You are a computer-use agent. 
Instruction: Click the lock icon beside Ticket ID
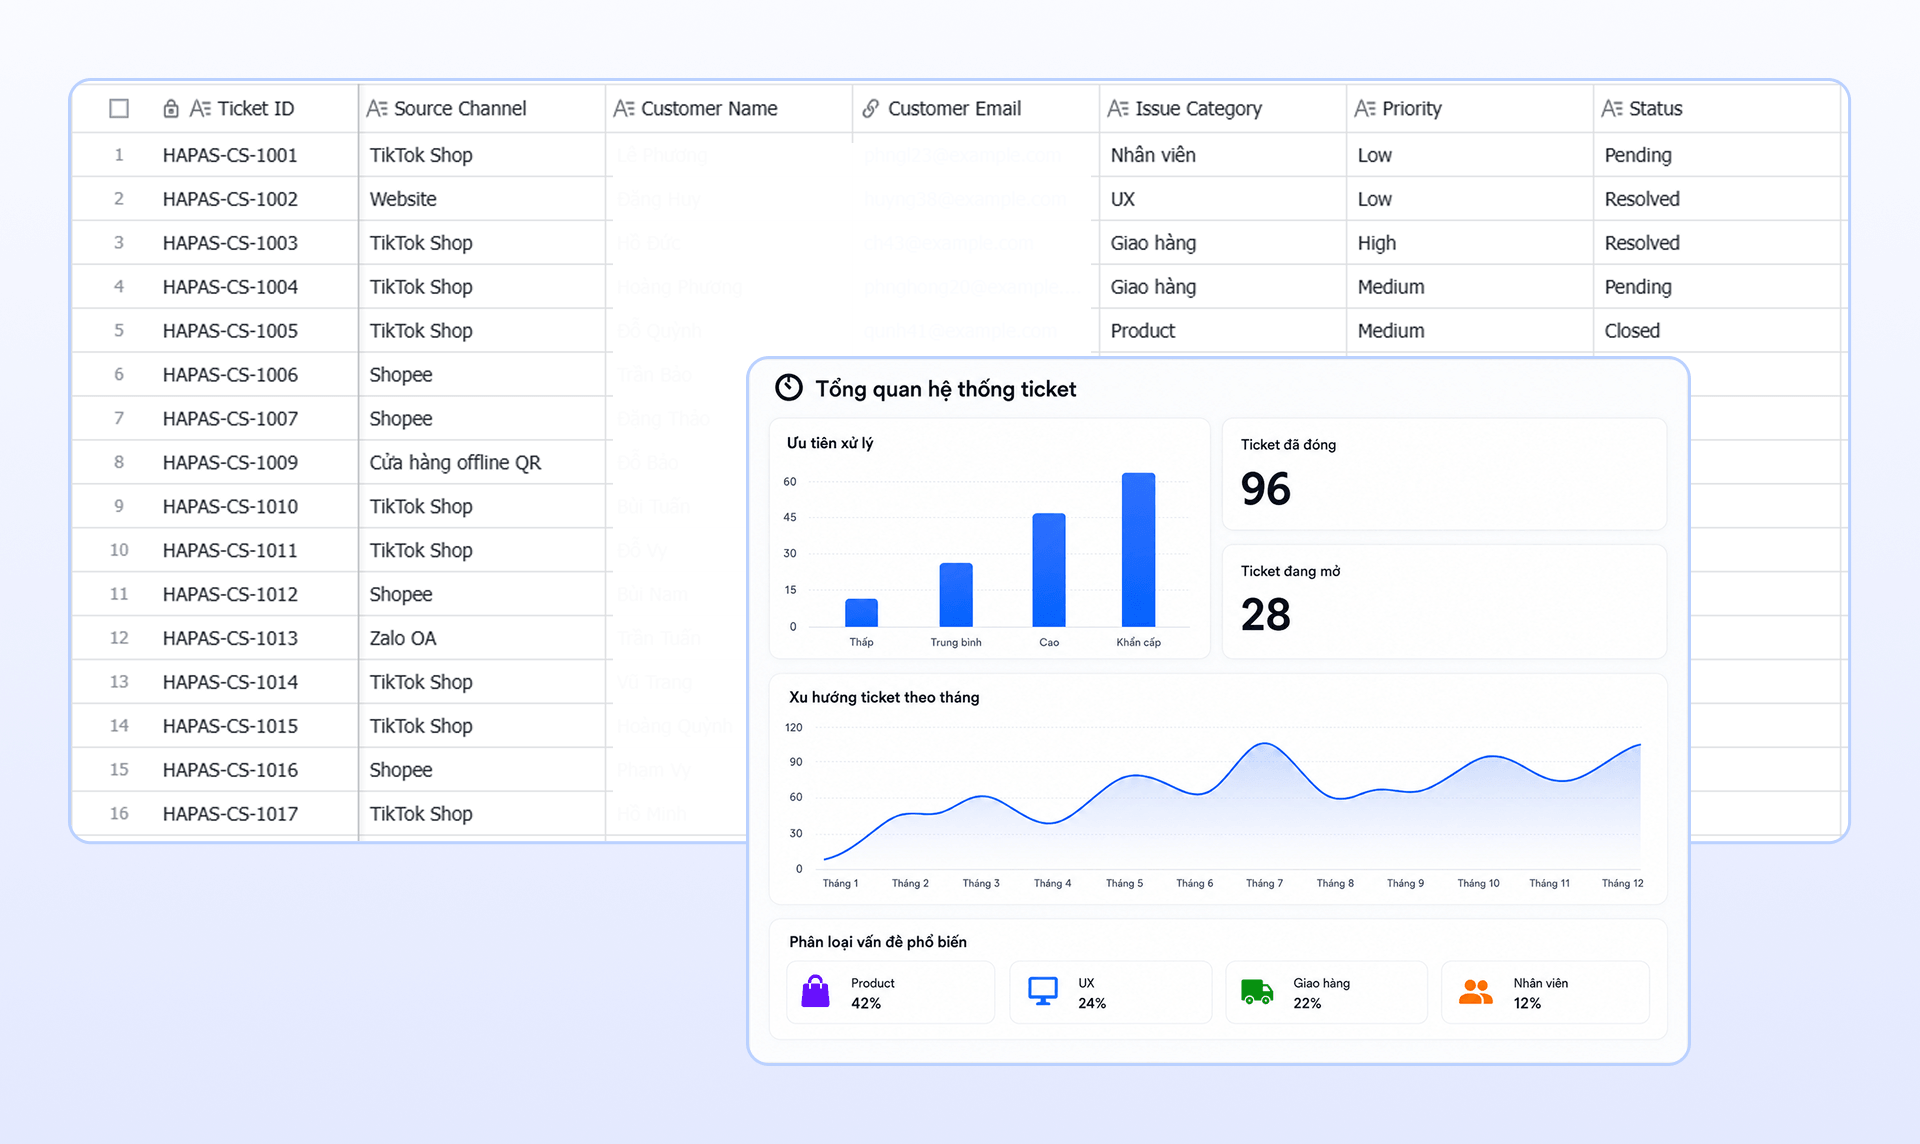point(171,108)
